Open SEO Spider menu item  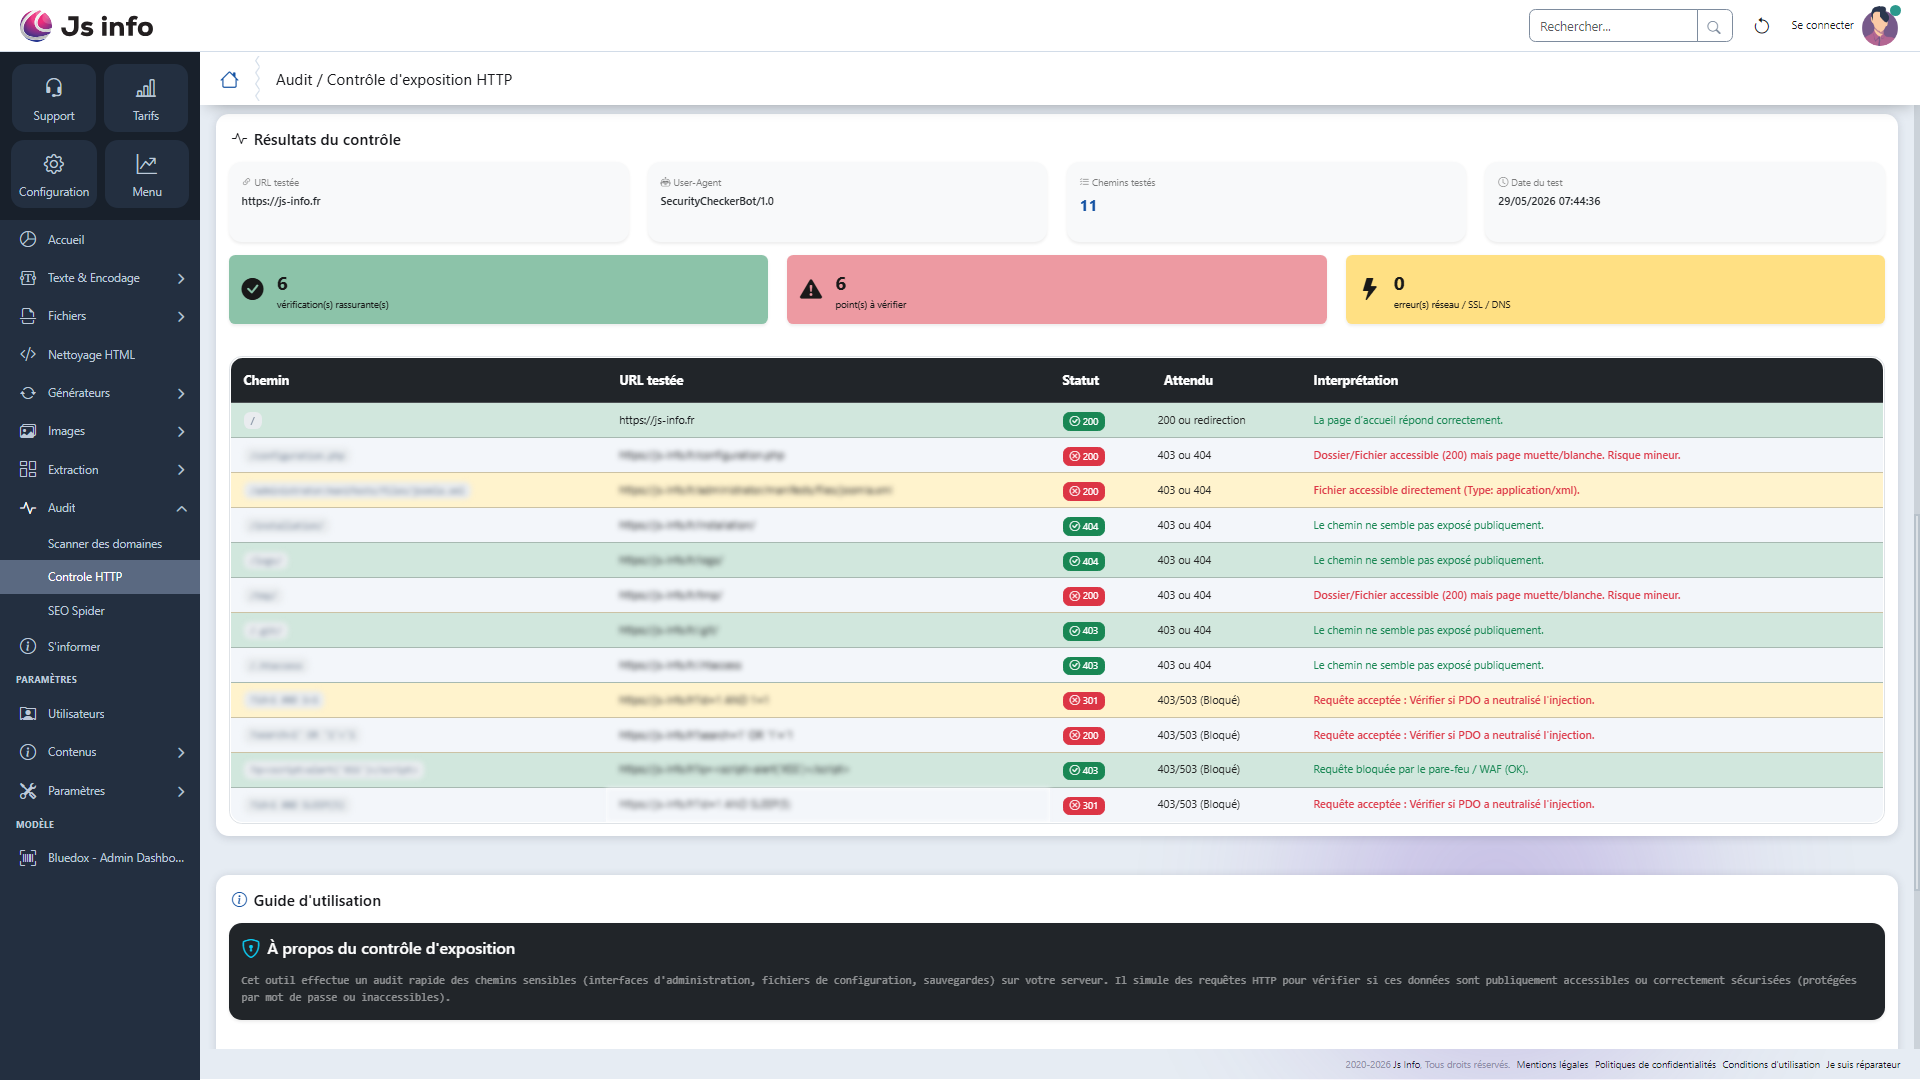76,611
